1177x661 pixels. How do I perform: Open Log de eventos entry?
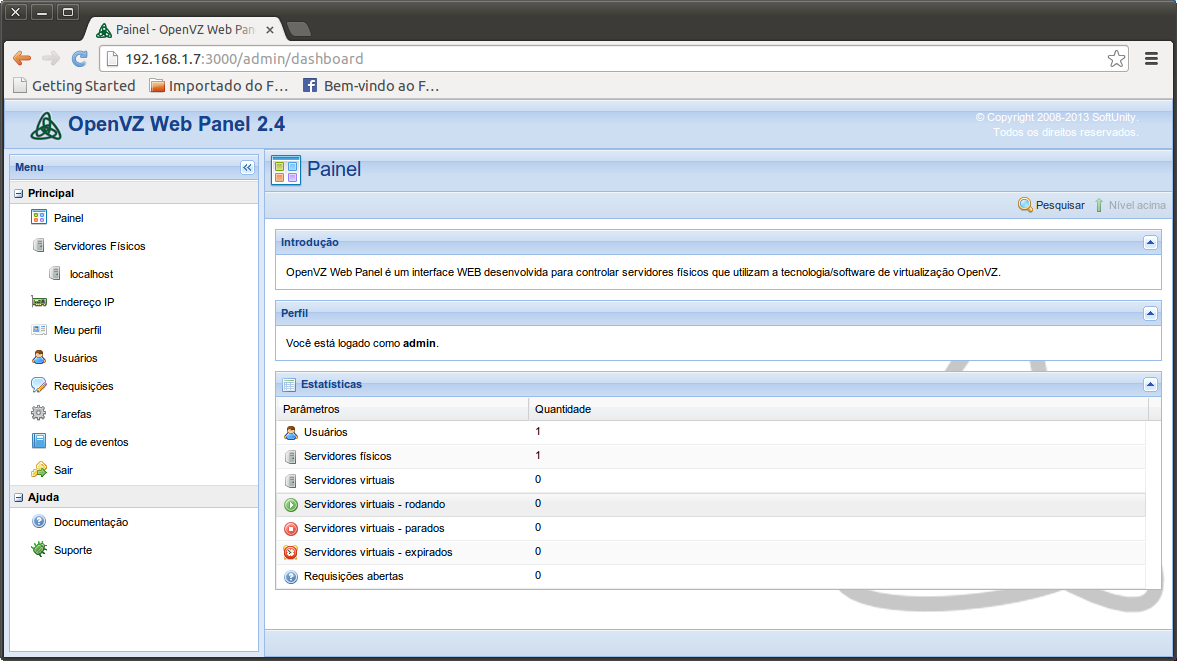click(x=91, y=442)
